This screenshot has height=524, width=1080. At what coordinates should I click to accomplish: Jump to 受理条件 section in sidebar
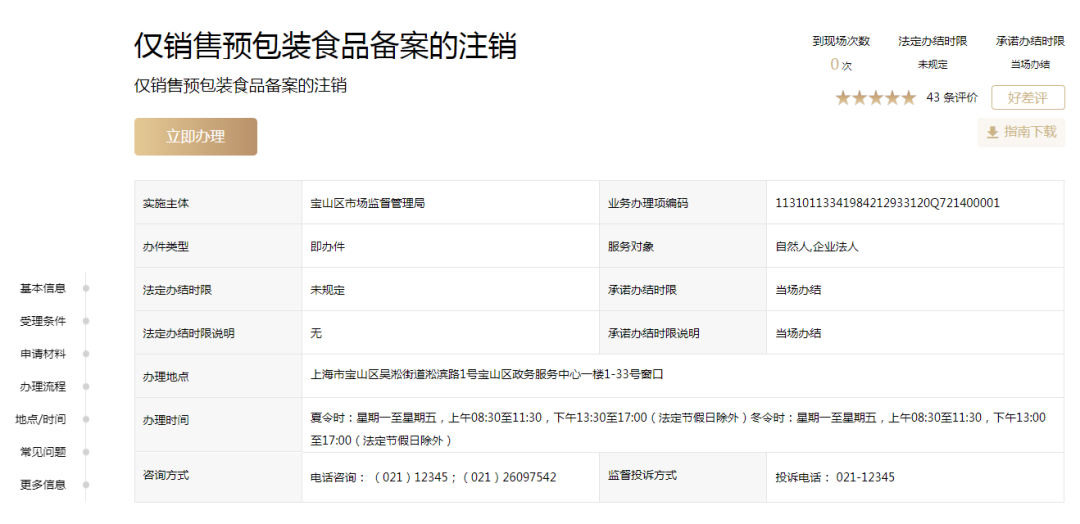point(43,321)
